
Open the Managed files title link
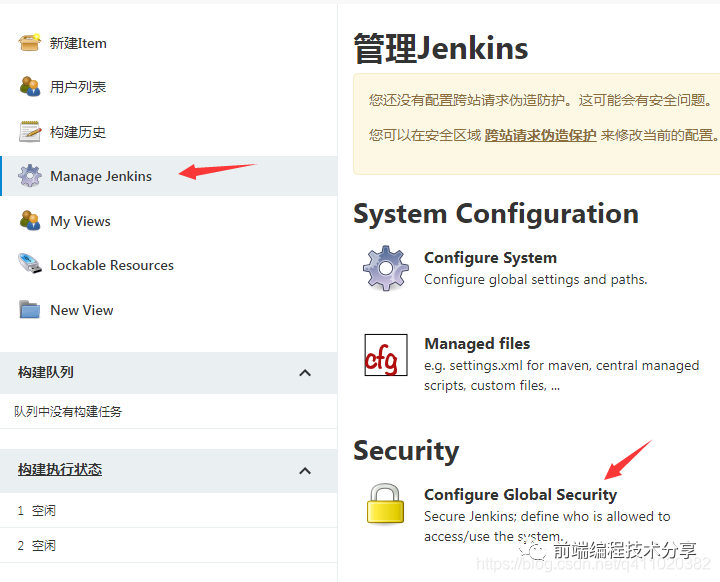[477, 344]
